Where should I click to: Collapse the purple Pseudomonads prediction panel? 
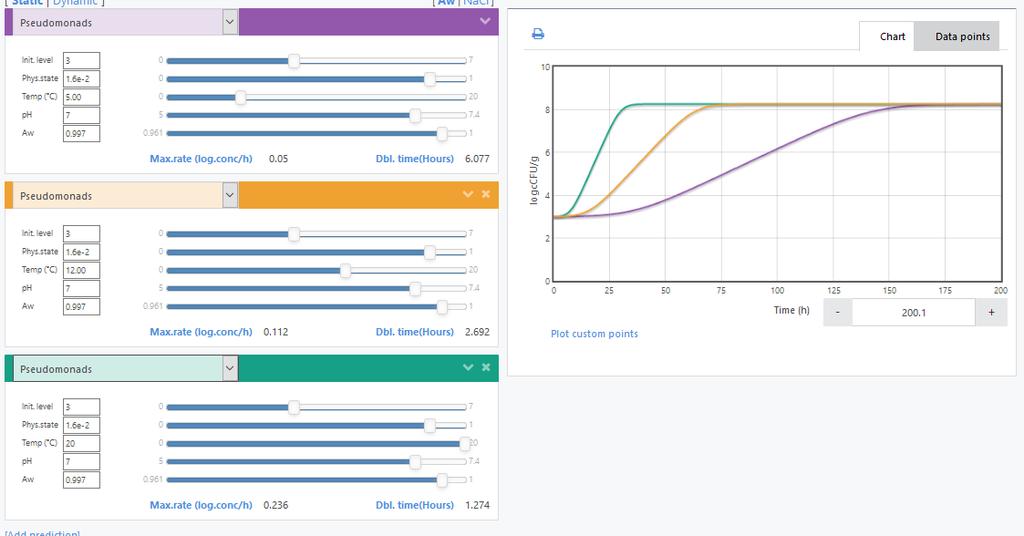(485, 21)
